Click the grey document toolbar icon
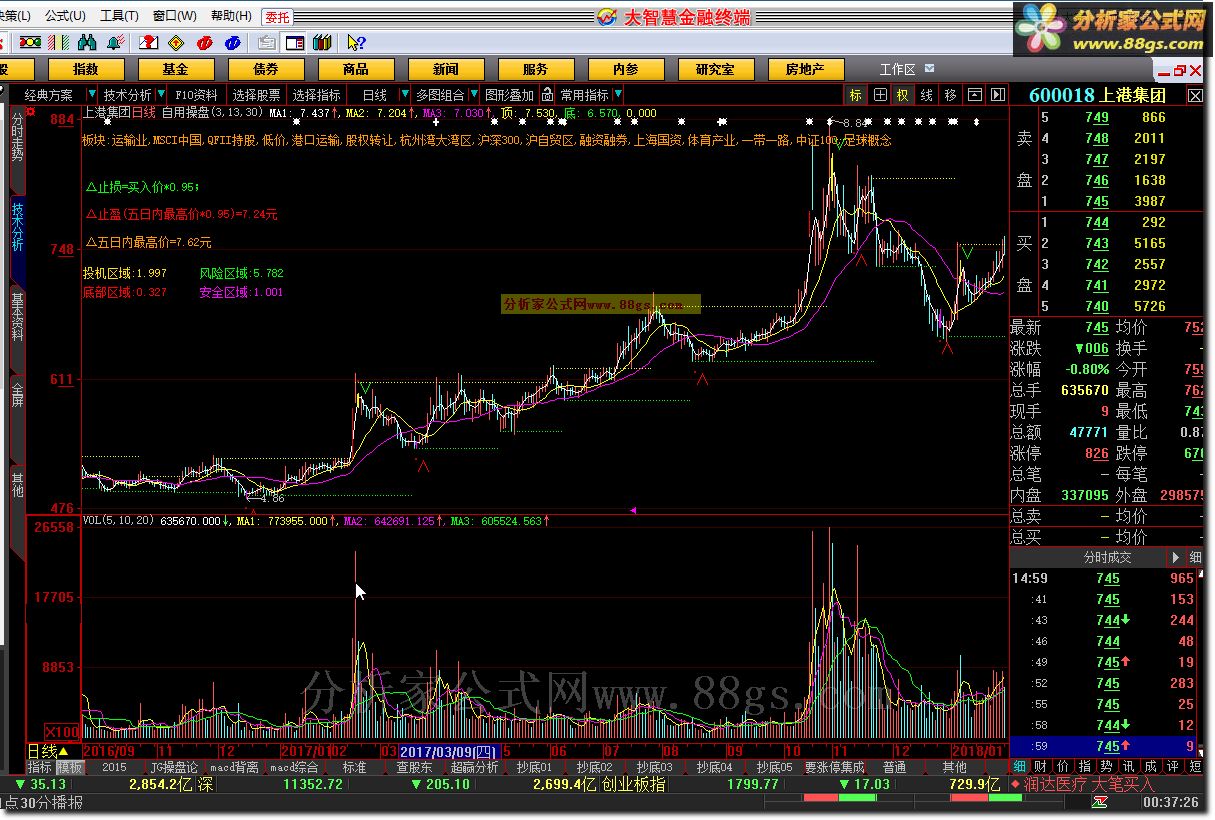 [267, 42]
